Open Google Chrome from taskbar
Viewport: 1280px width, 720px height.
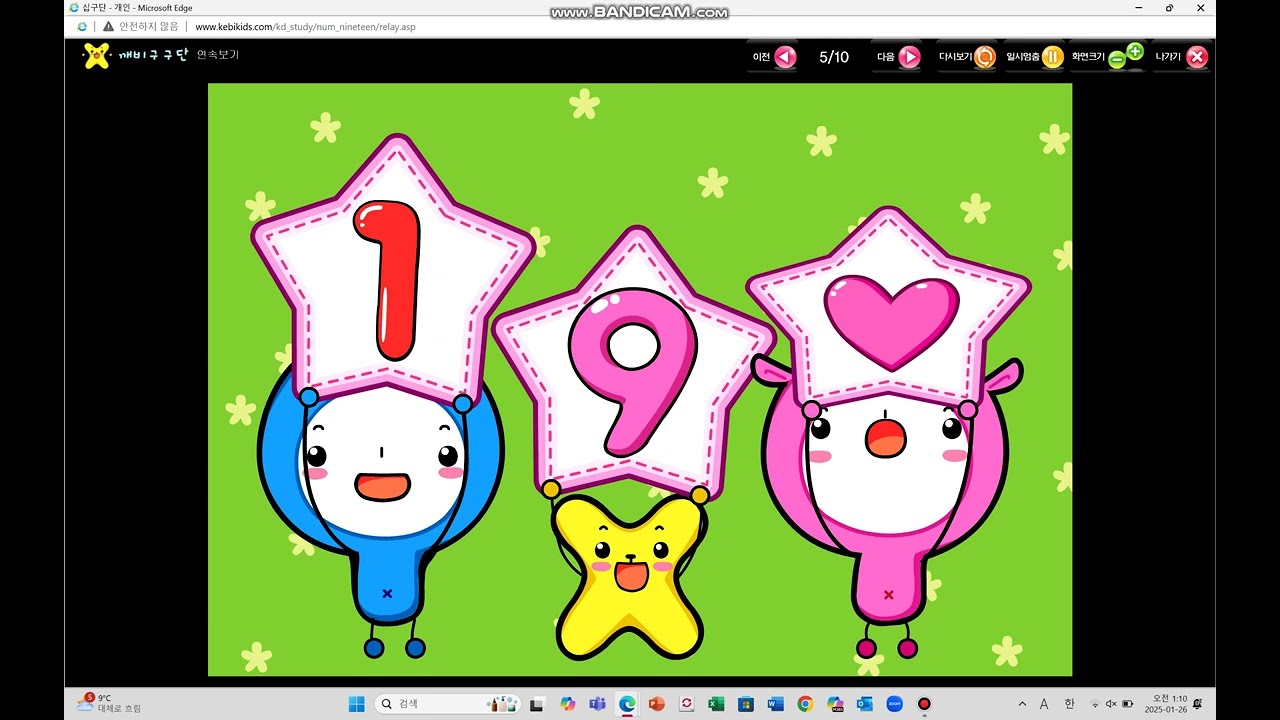805,704
